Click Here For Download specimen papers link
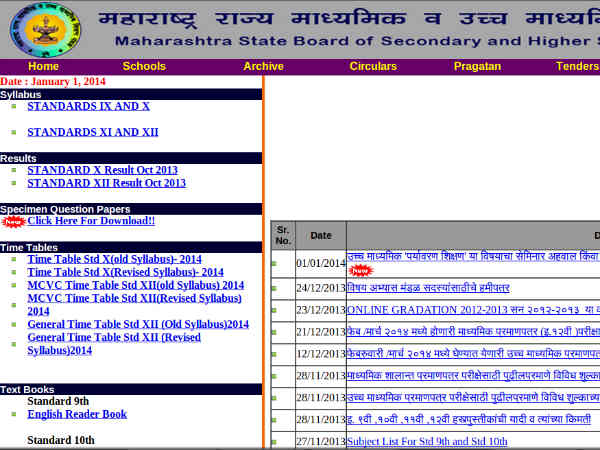600x450 pixels. pyautogui.click(x=91, y=221)
